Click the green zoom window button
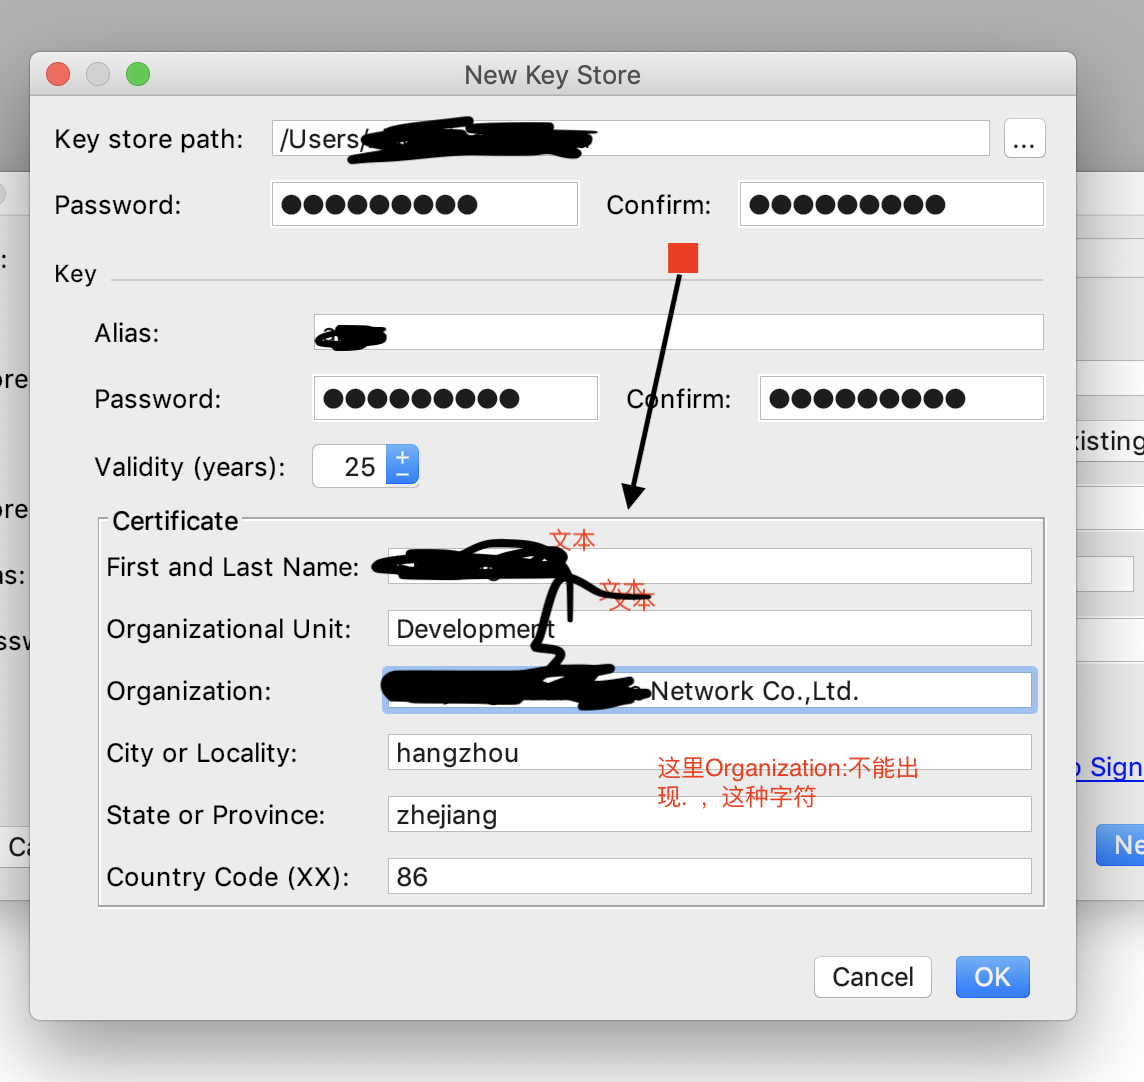This screenshot has width=1144, height=1082. coord(138,74)
